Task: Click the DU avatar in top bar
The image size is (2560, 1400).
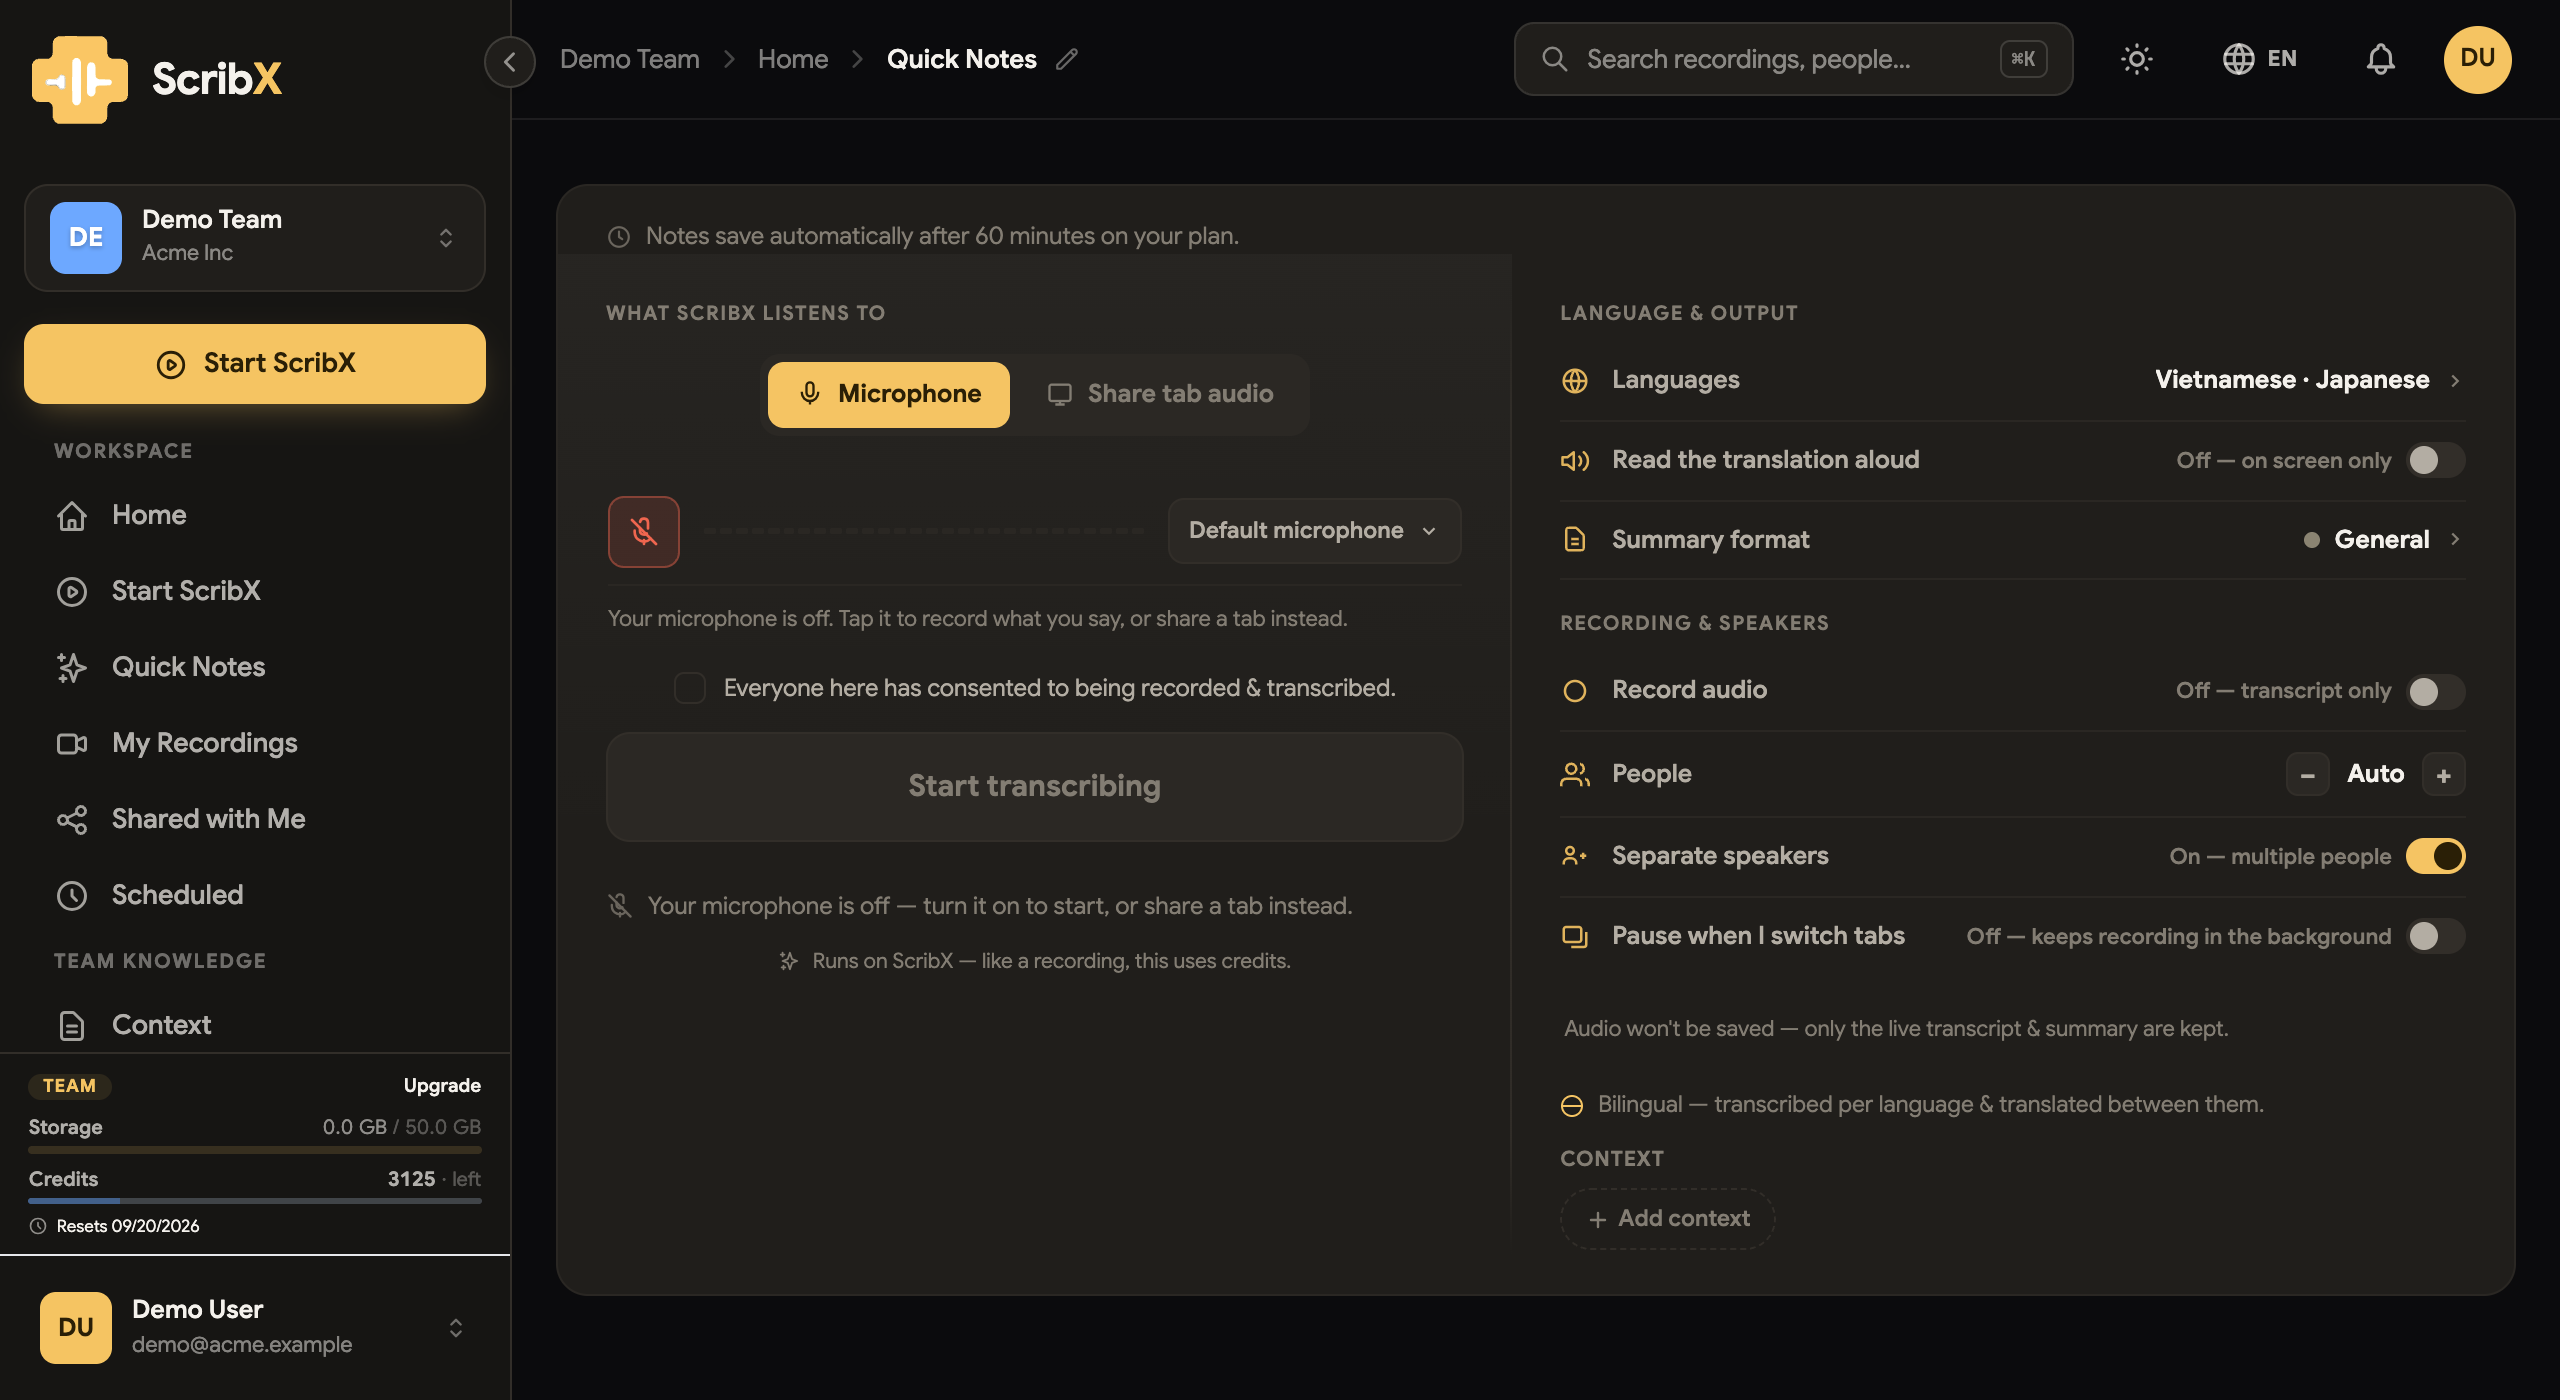Action: point(2477,59)
